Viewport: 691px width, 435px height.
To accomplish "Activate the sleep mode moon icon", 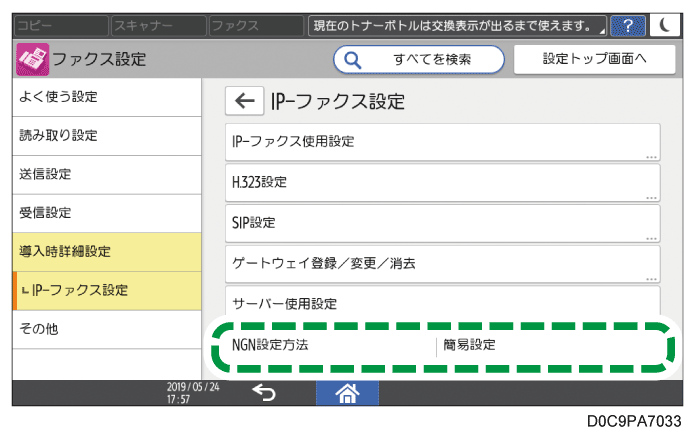I will point(665,26).
